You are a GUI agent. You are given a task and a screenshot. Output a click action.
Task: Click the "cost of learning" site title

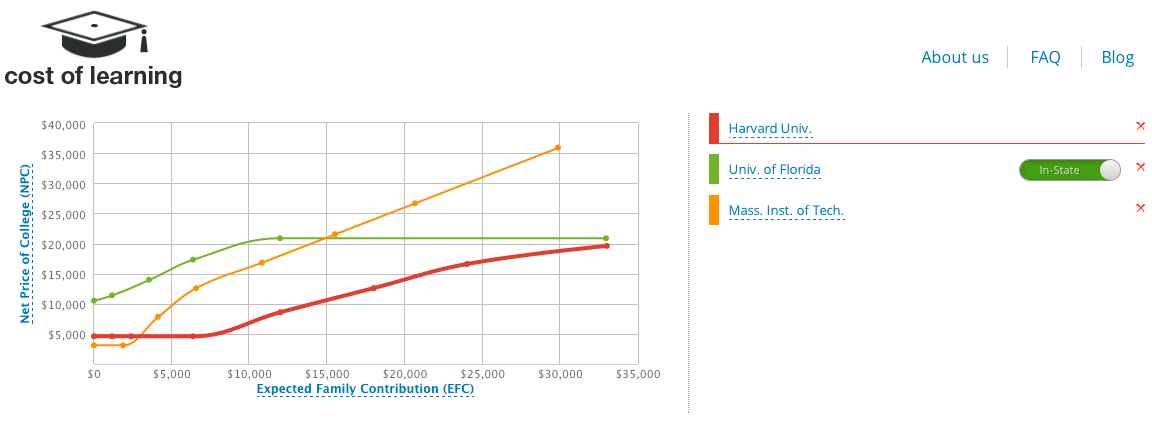point(93,76)
